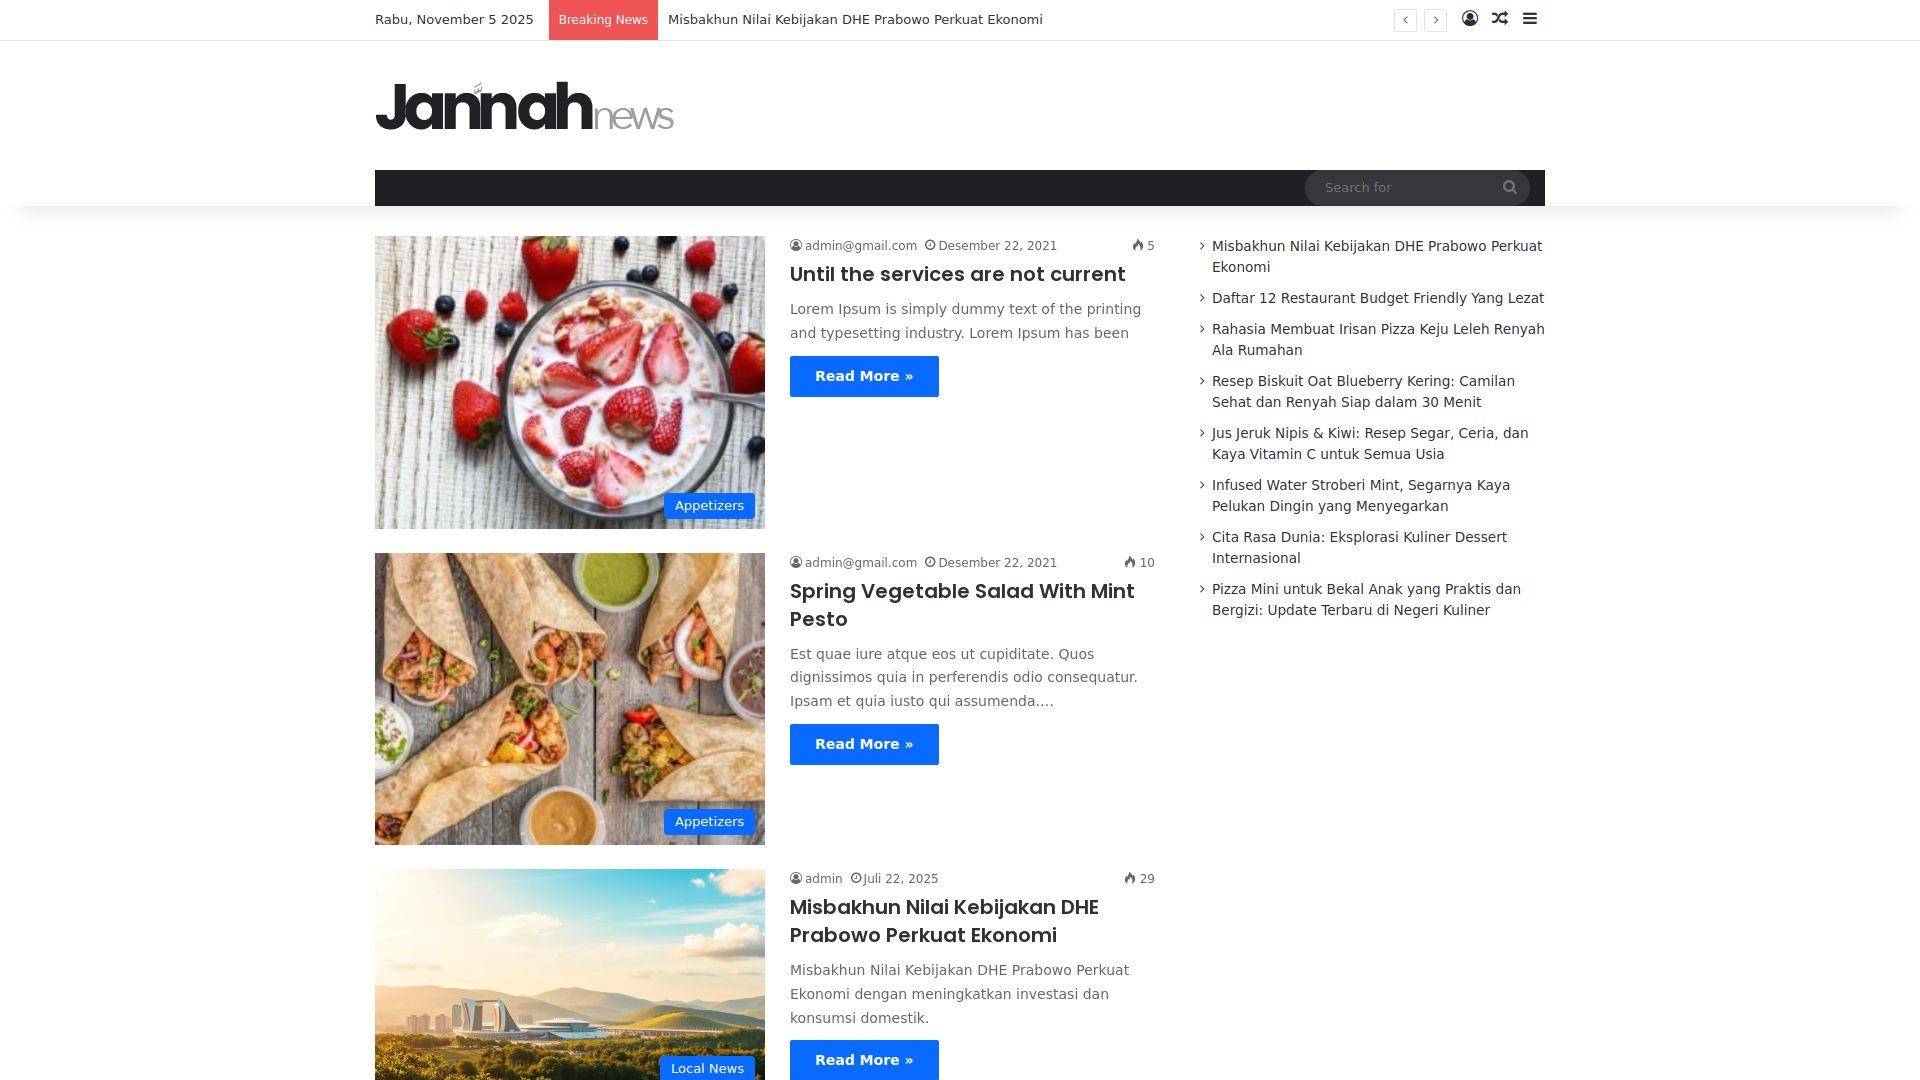Click the search magnifier icon
1920x1080 pixels.
tap(1510, 188)
